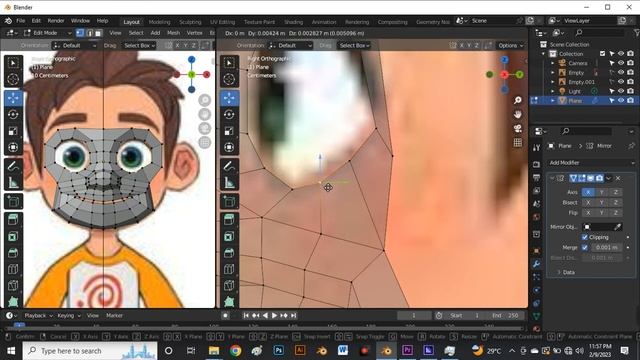Open the Edit Mode dropdown
The height and width of the screenshot is (360, 640).
47,33
